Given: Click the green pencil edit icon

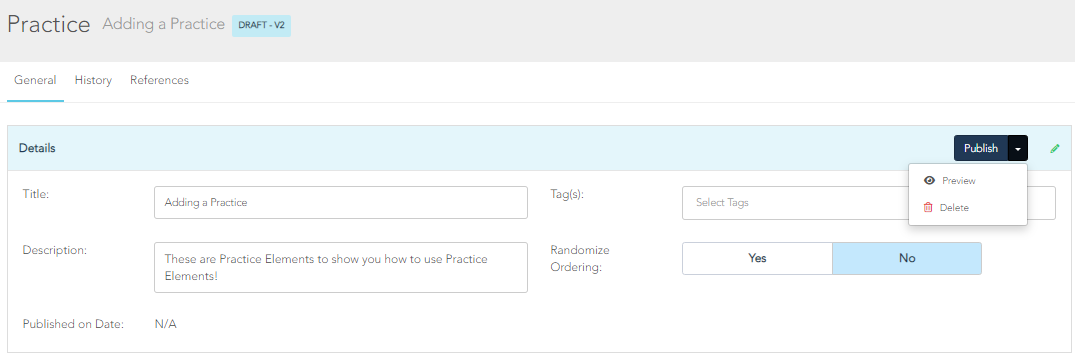Looking at the screenshot, I should click(x=1054, y=148).
